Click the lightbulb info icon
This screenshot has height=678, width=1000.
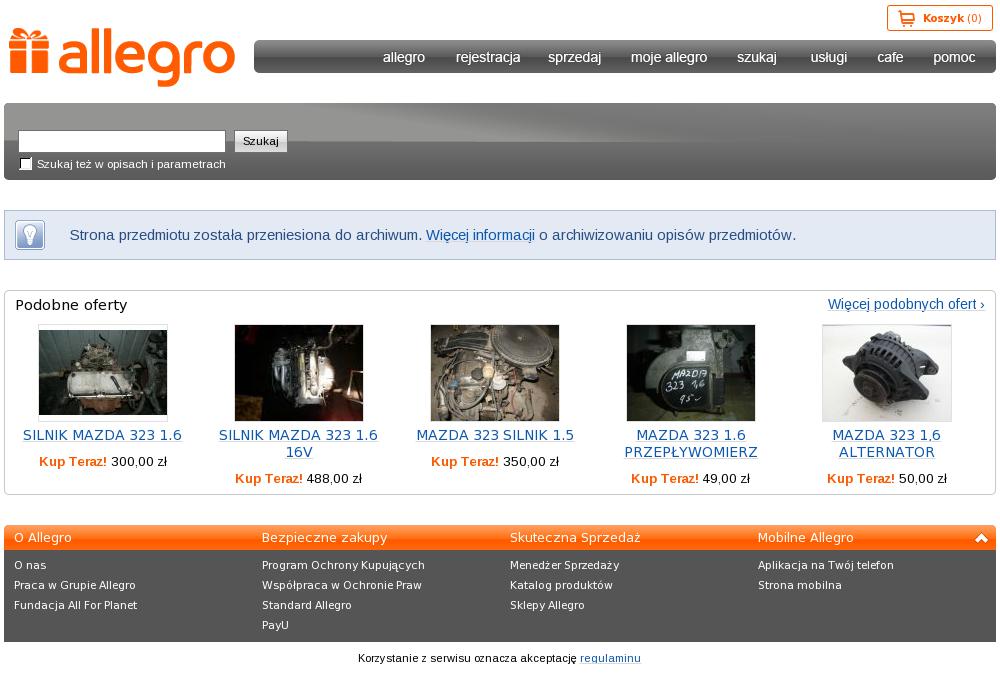pyautogui.click(x=30, y=235)
